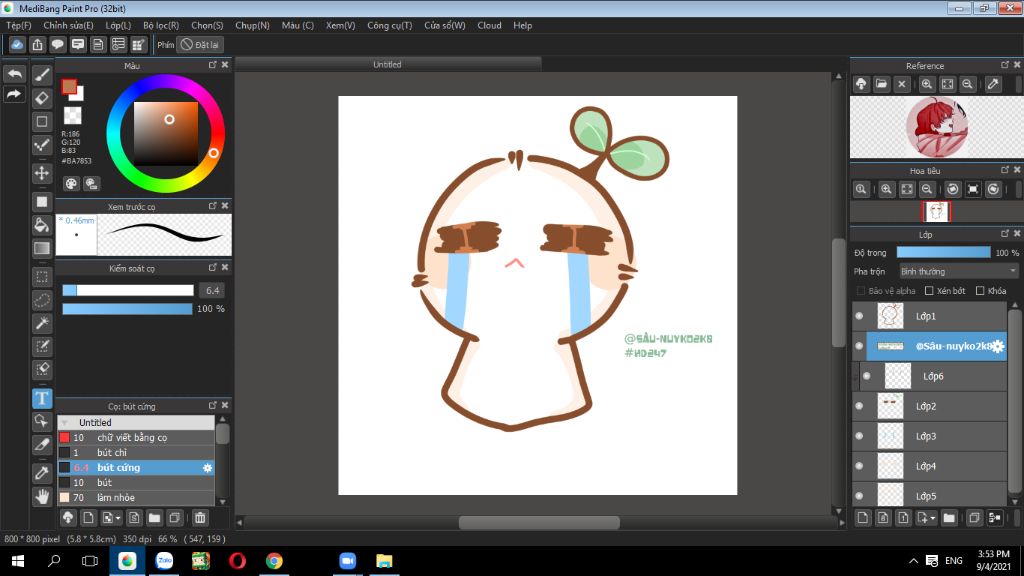Open Zalo from the taskbar

click(164, 561)
